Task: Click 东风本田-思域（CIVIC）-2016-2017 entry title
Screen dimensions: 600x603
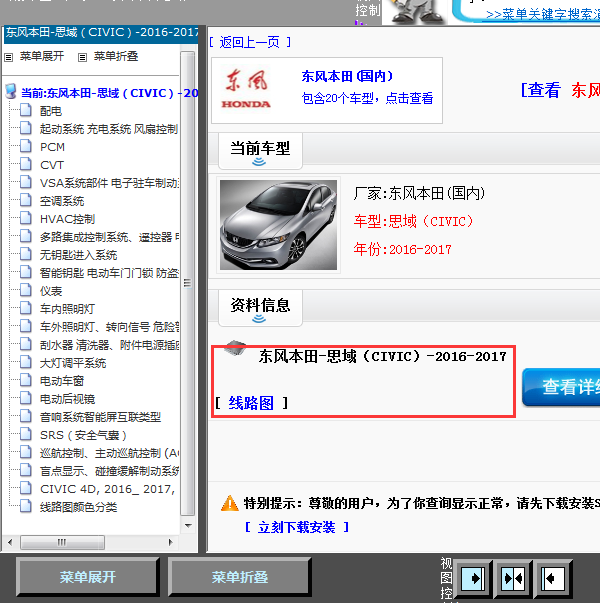Action: tap(383, 356)
